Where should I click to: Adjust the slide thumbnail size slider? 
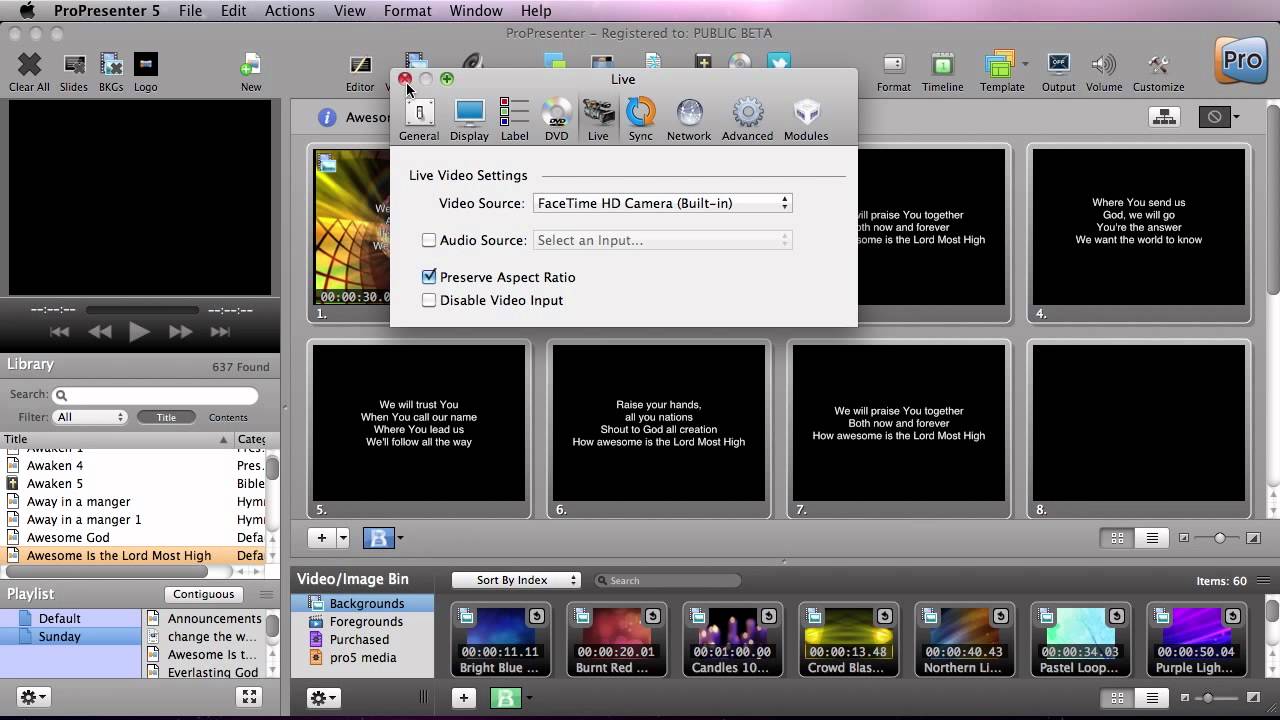(1218, 538)
